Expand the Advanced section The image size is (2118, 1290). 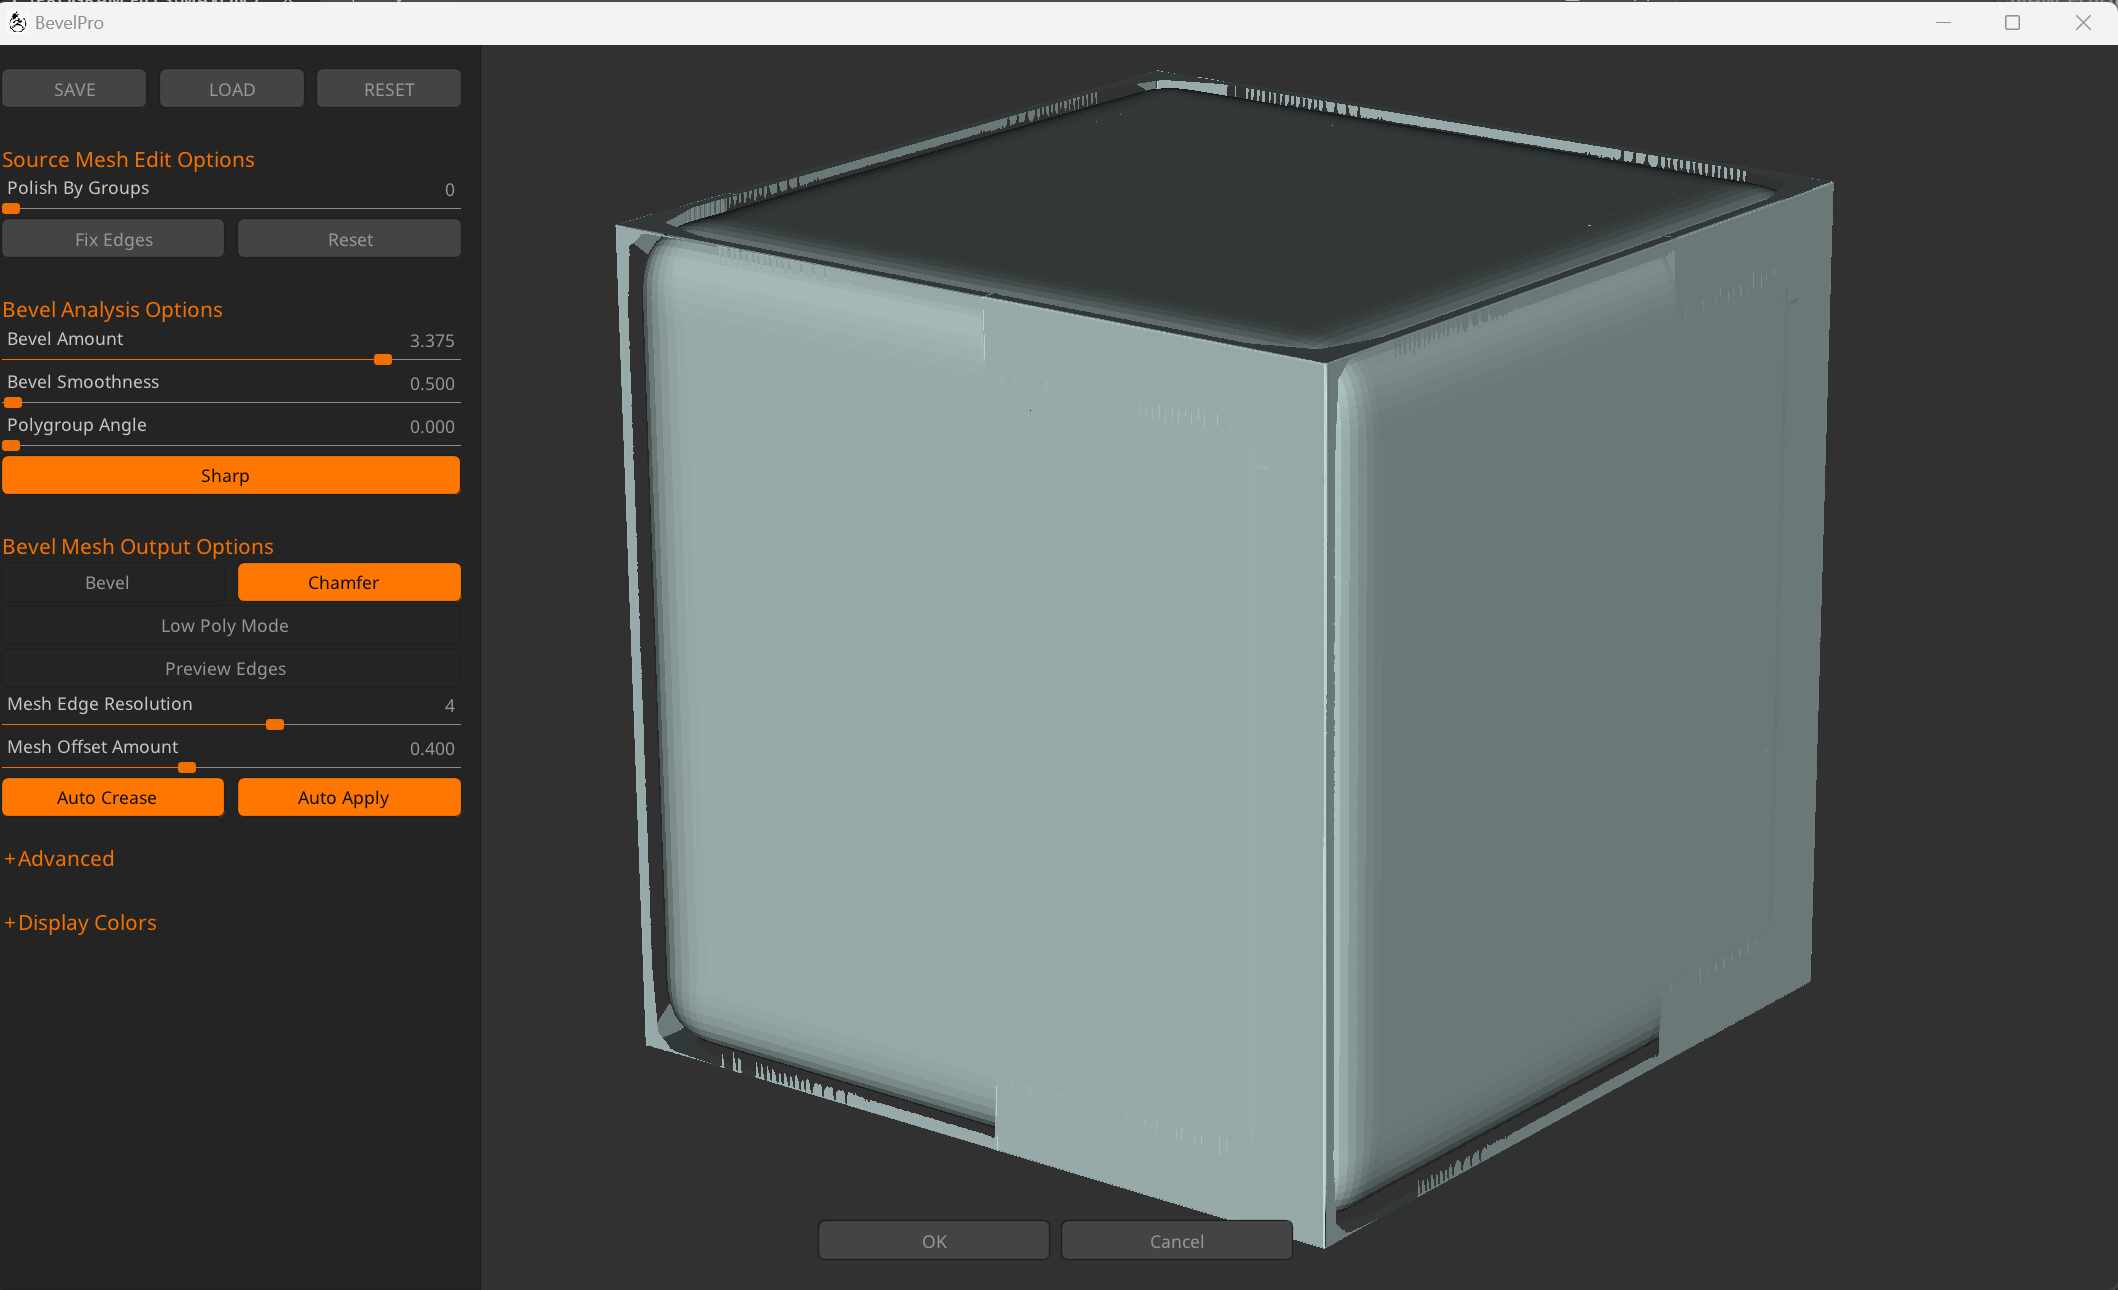(60, 858)
